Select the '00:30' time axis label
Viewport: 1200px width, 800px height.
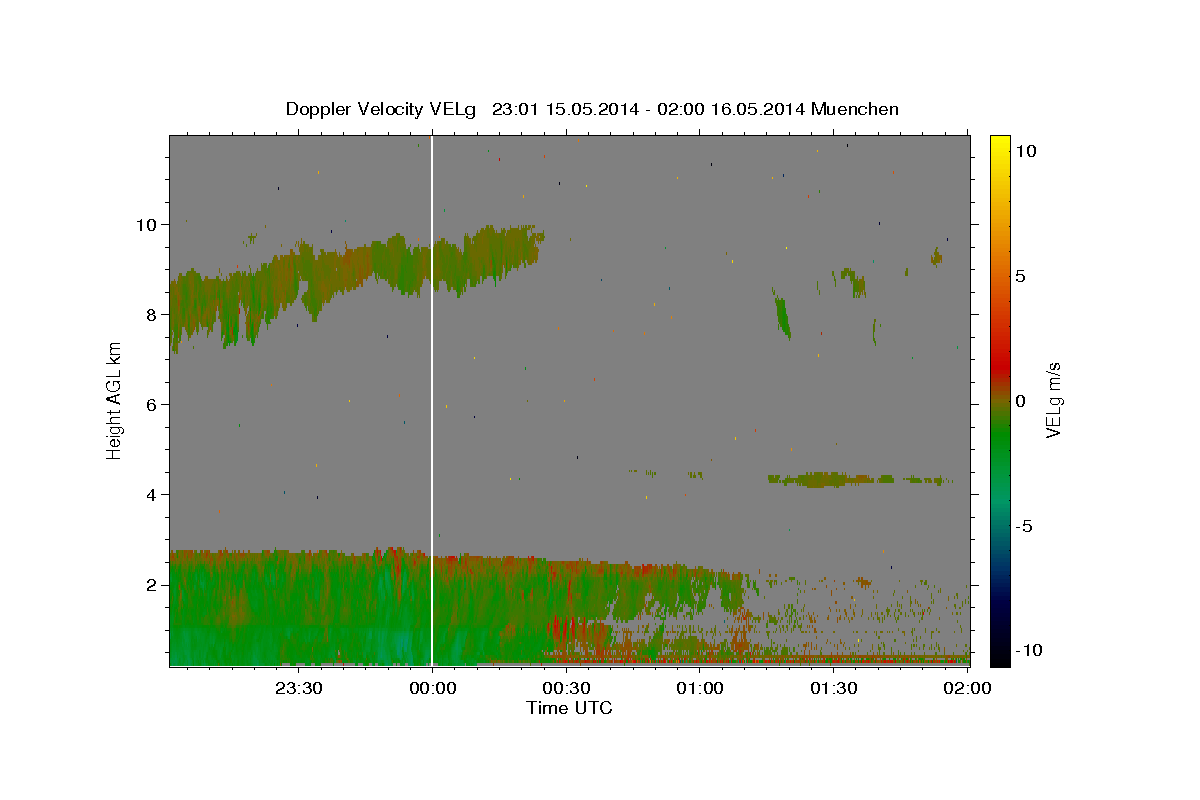tap(566, 688)
